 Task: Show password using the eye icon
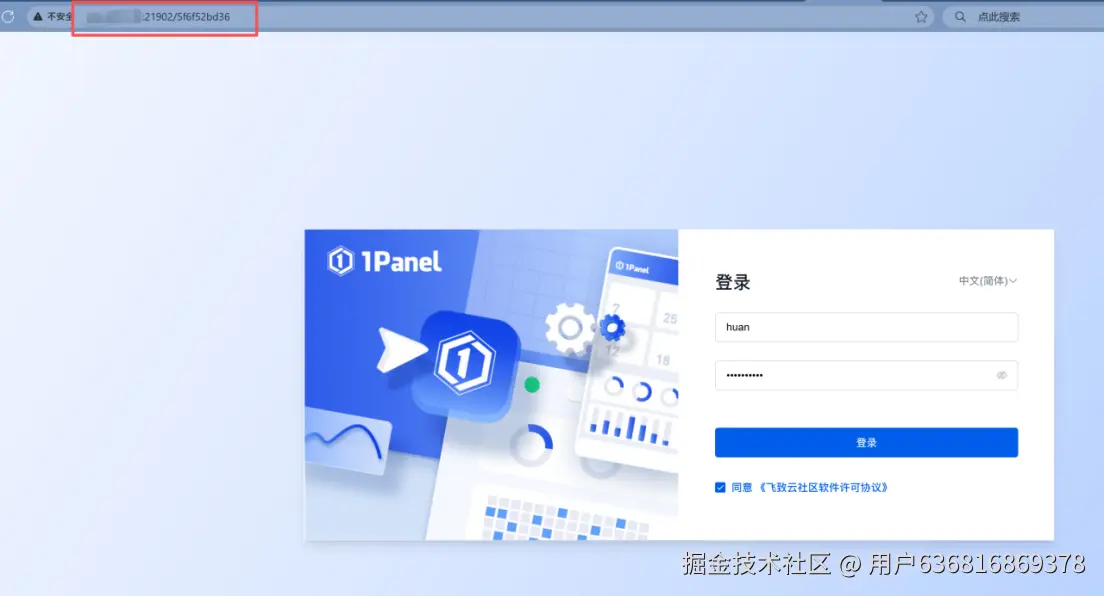tap(1001, 375)
